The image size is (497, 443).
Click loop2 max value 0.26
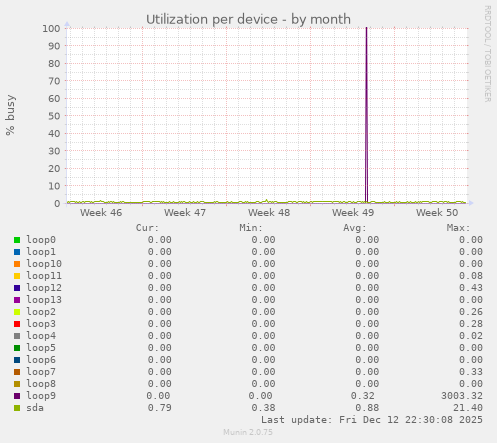[471, 312]
